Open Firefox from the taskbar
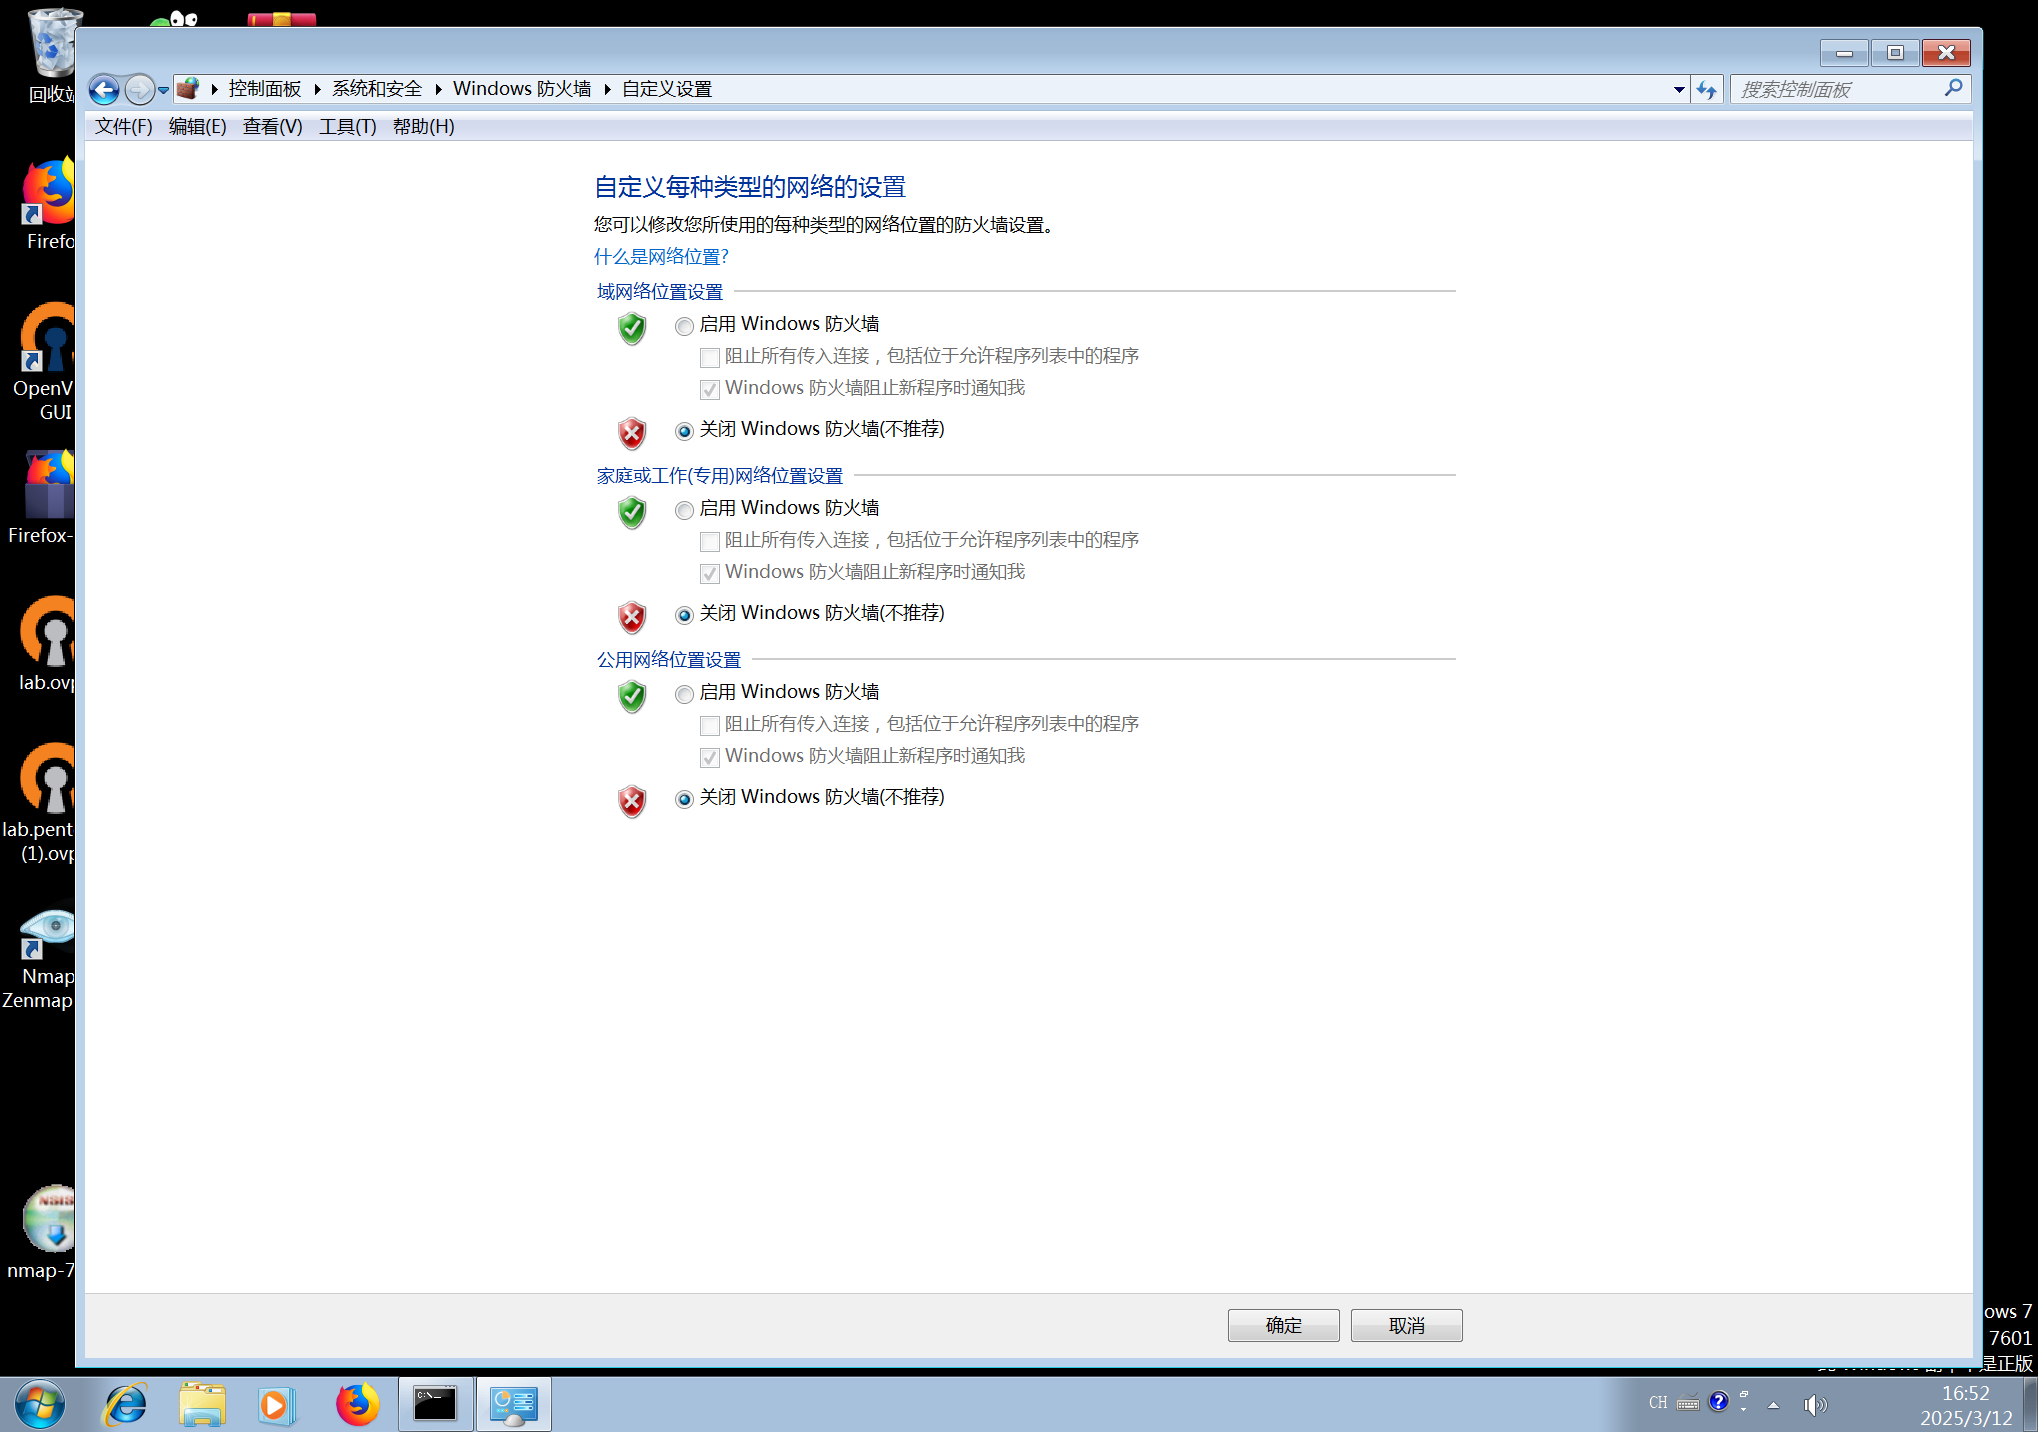This screenshot has height=1432, width=2038. click(357, 1405)
